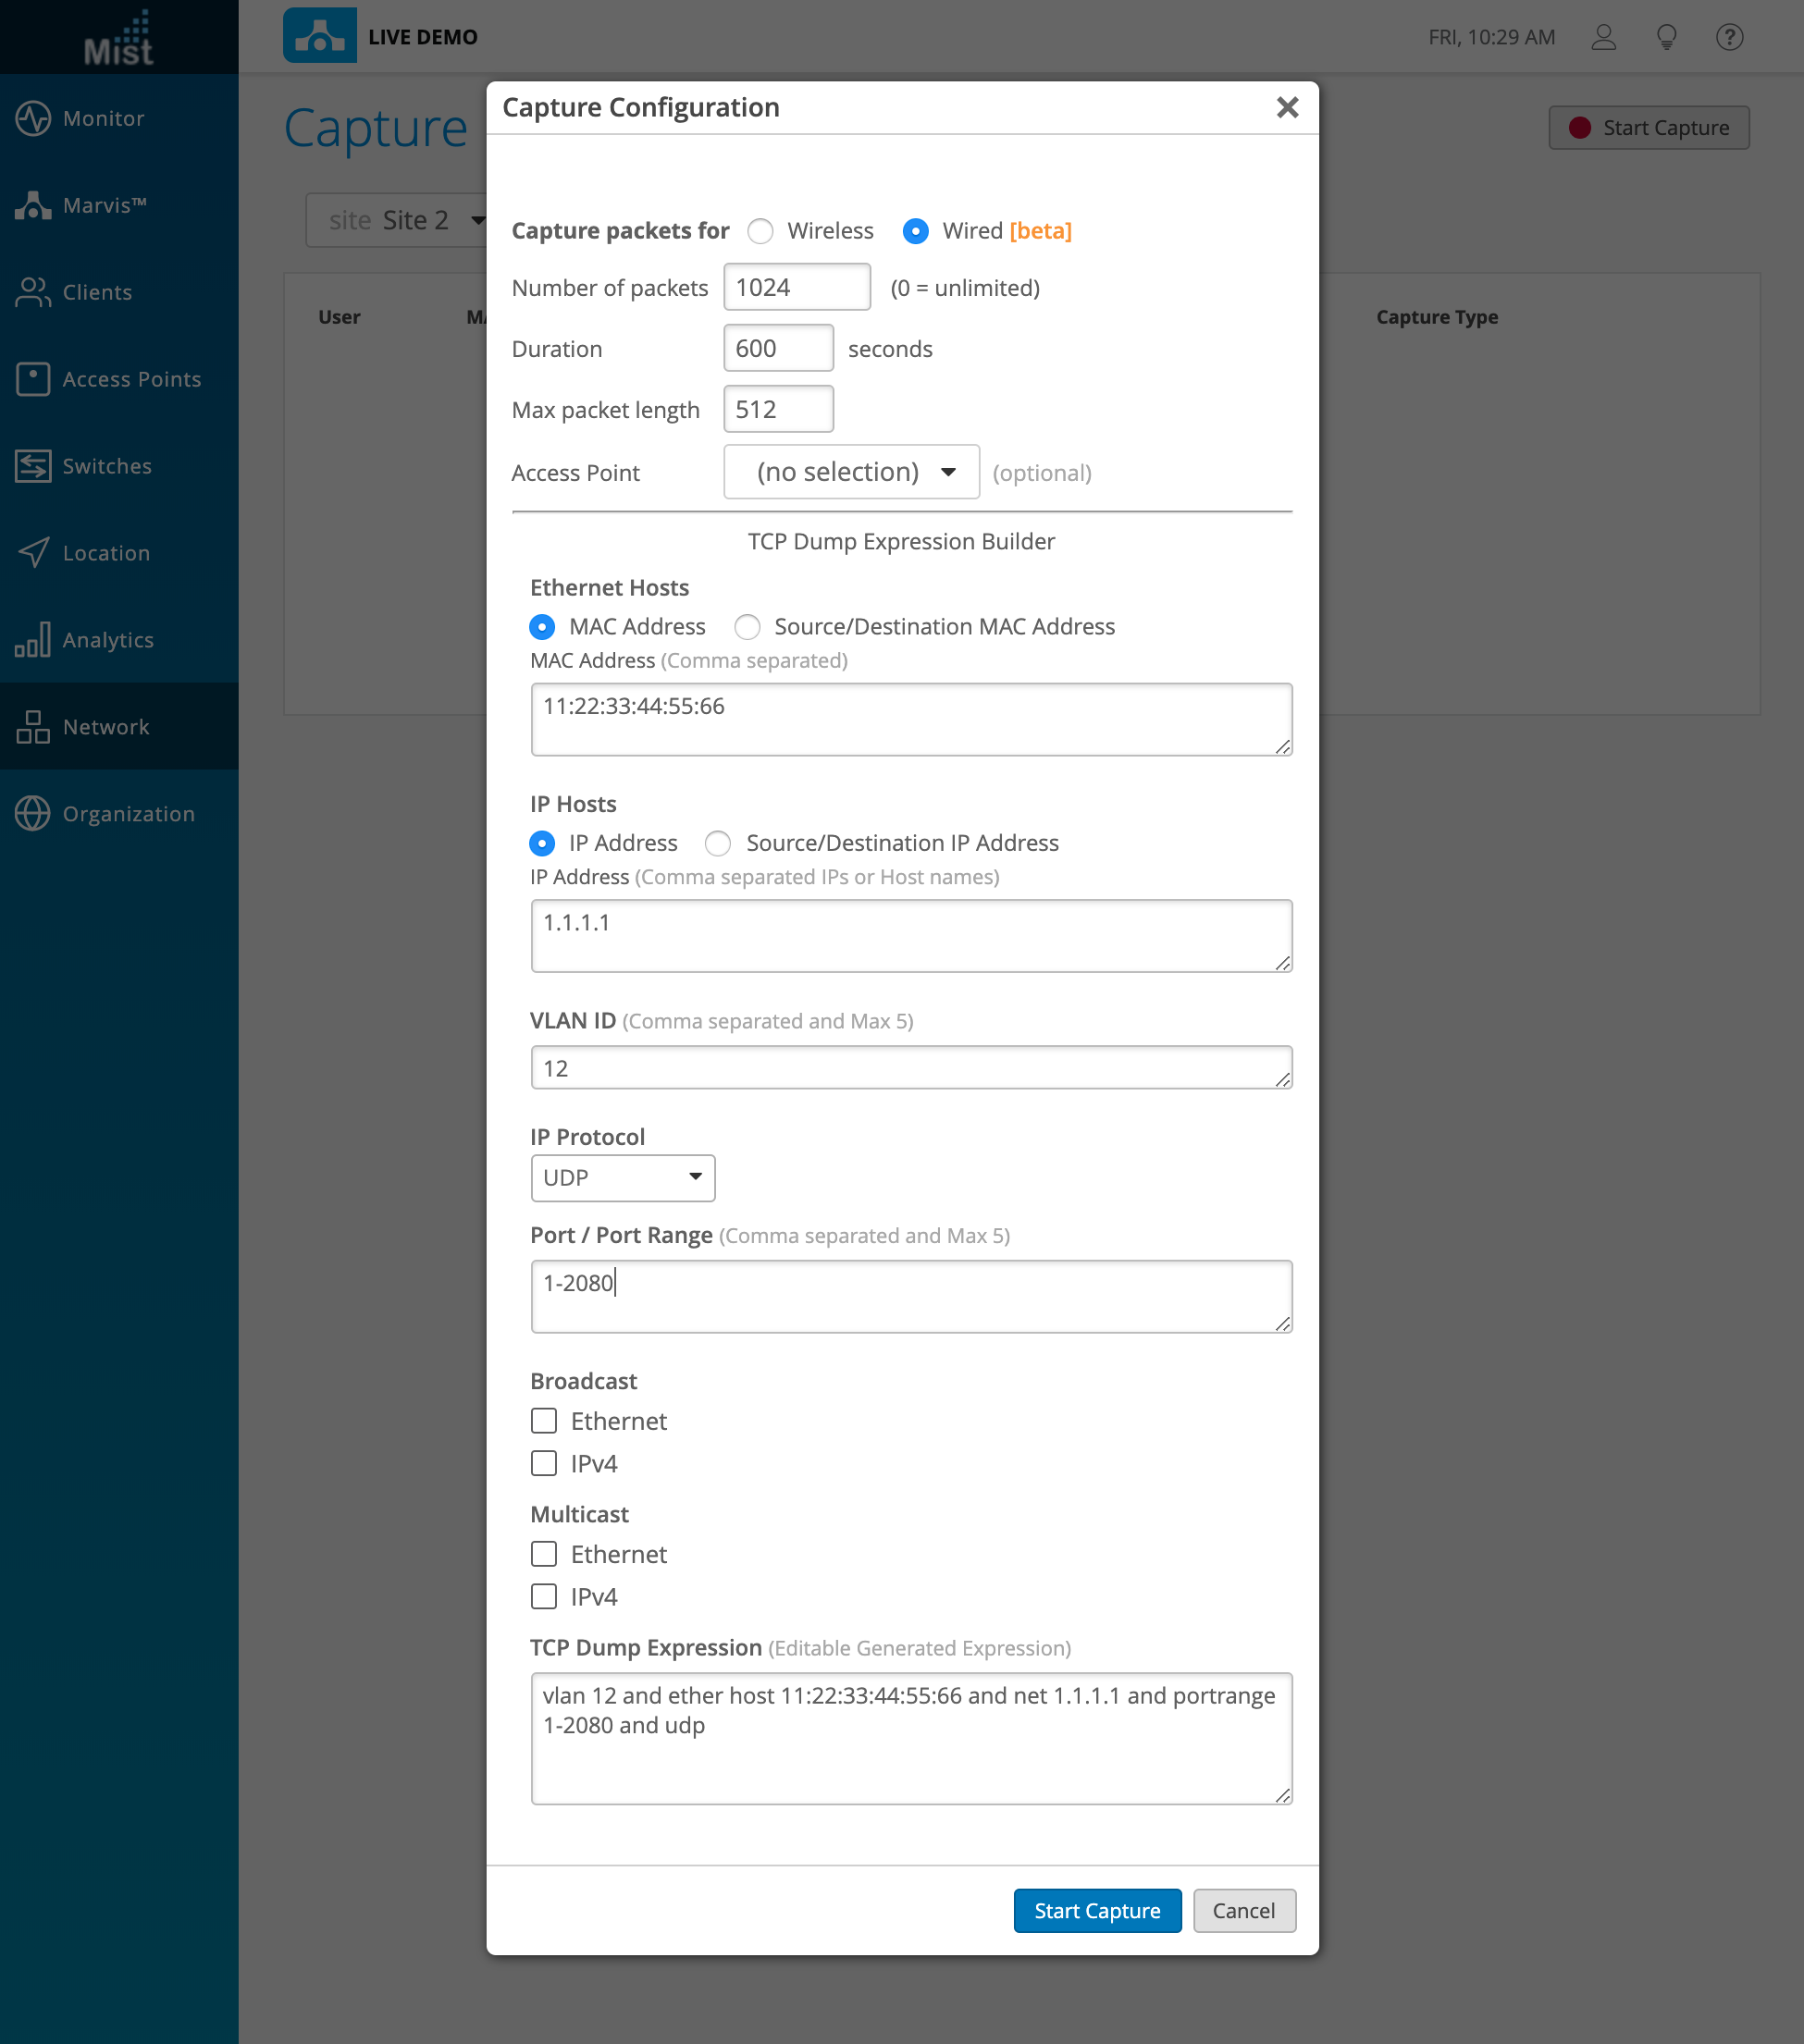Open Marvis icon in the sidebar

tap(32, 205)
